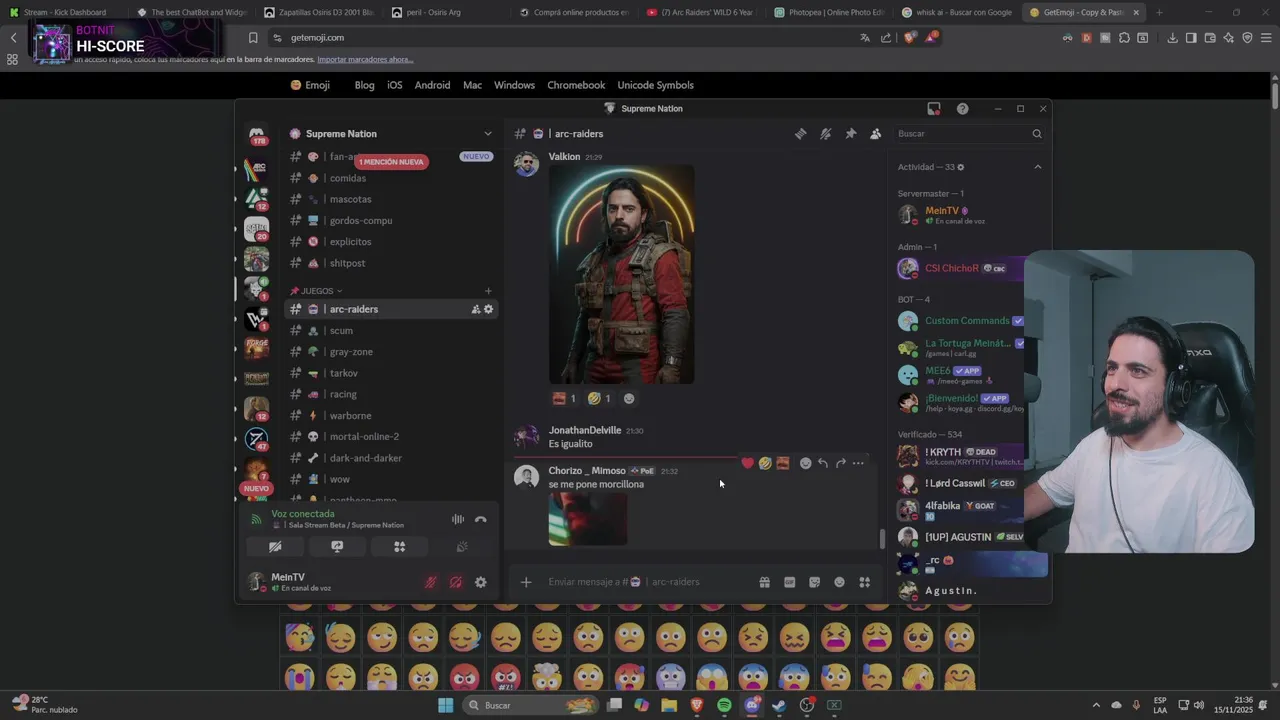Open dark-and-darker channel

pyautogui.click(x=390, y=458)
